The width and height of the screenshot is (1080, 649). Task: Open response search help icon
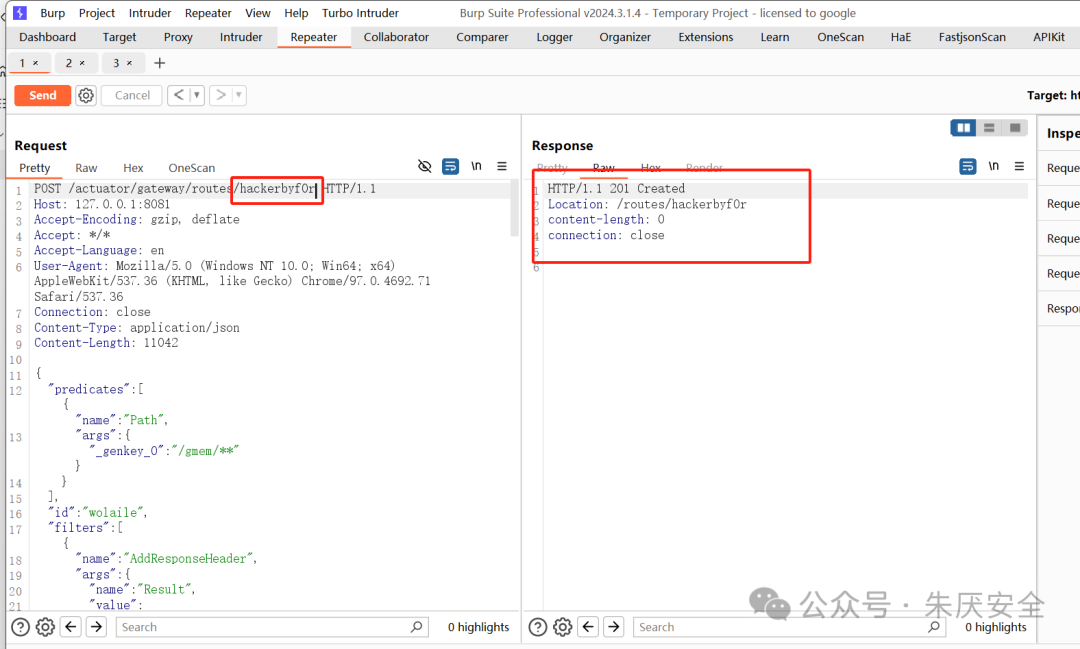coord(538,627)
